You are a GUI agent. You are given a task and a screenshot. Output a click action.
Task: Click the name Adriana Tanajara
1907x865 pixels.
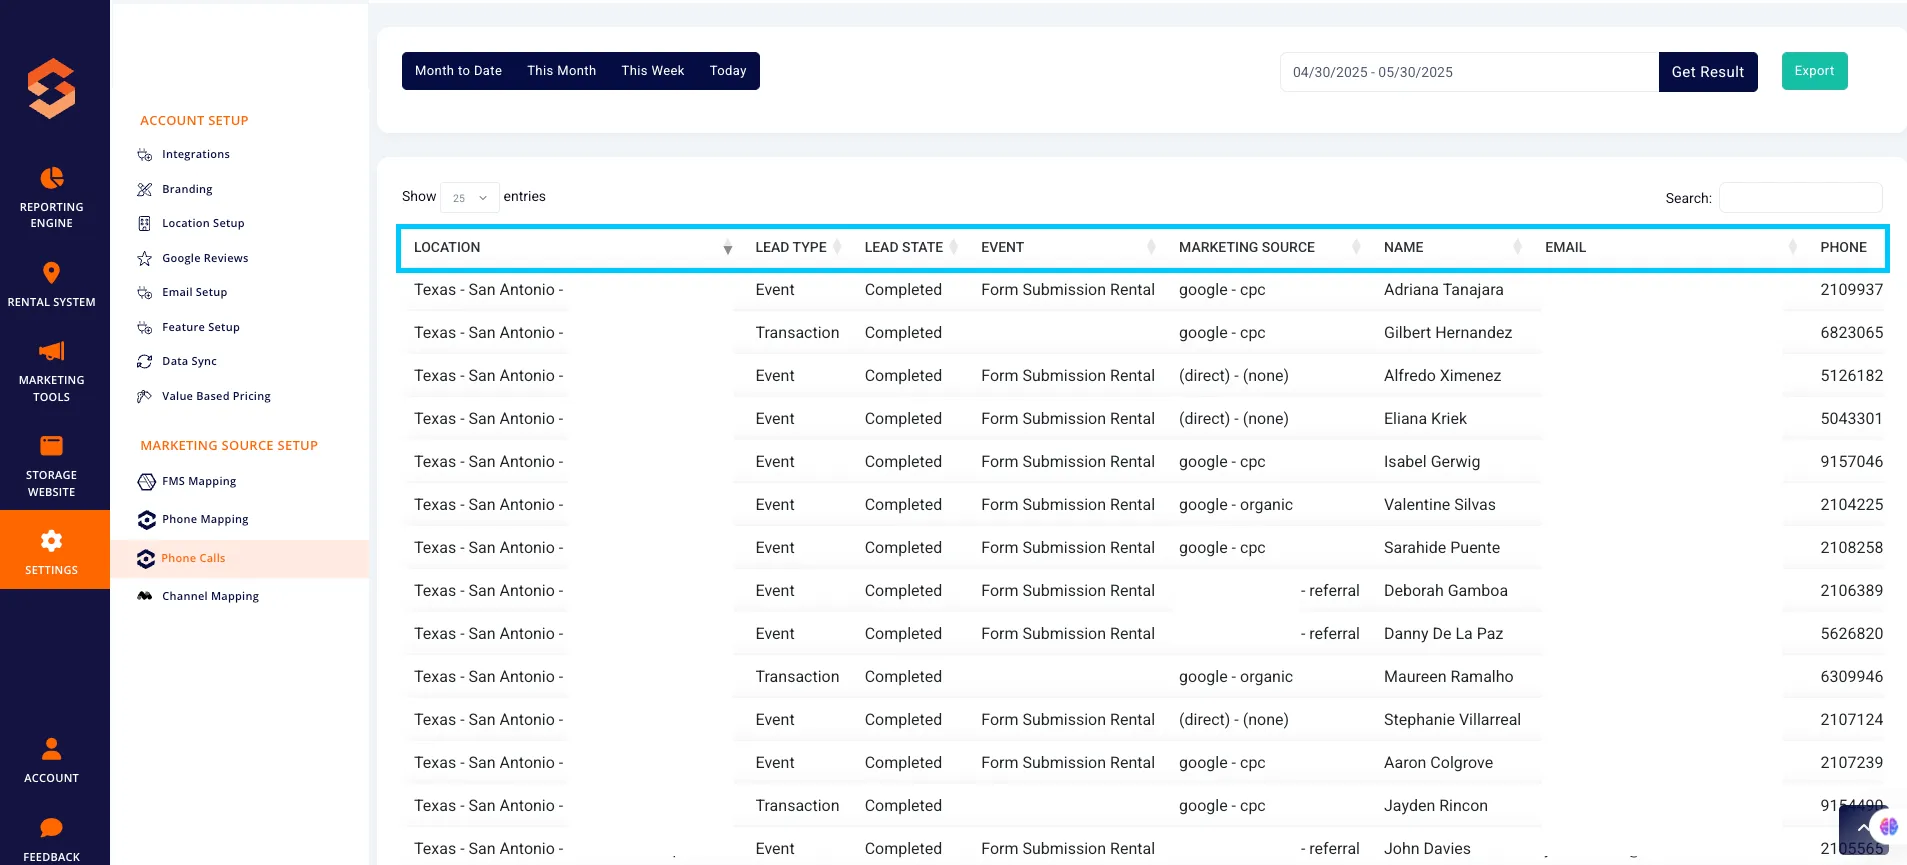[x=1443, y=290]
